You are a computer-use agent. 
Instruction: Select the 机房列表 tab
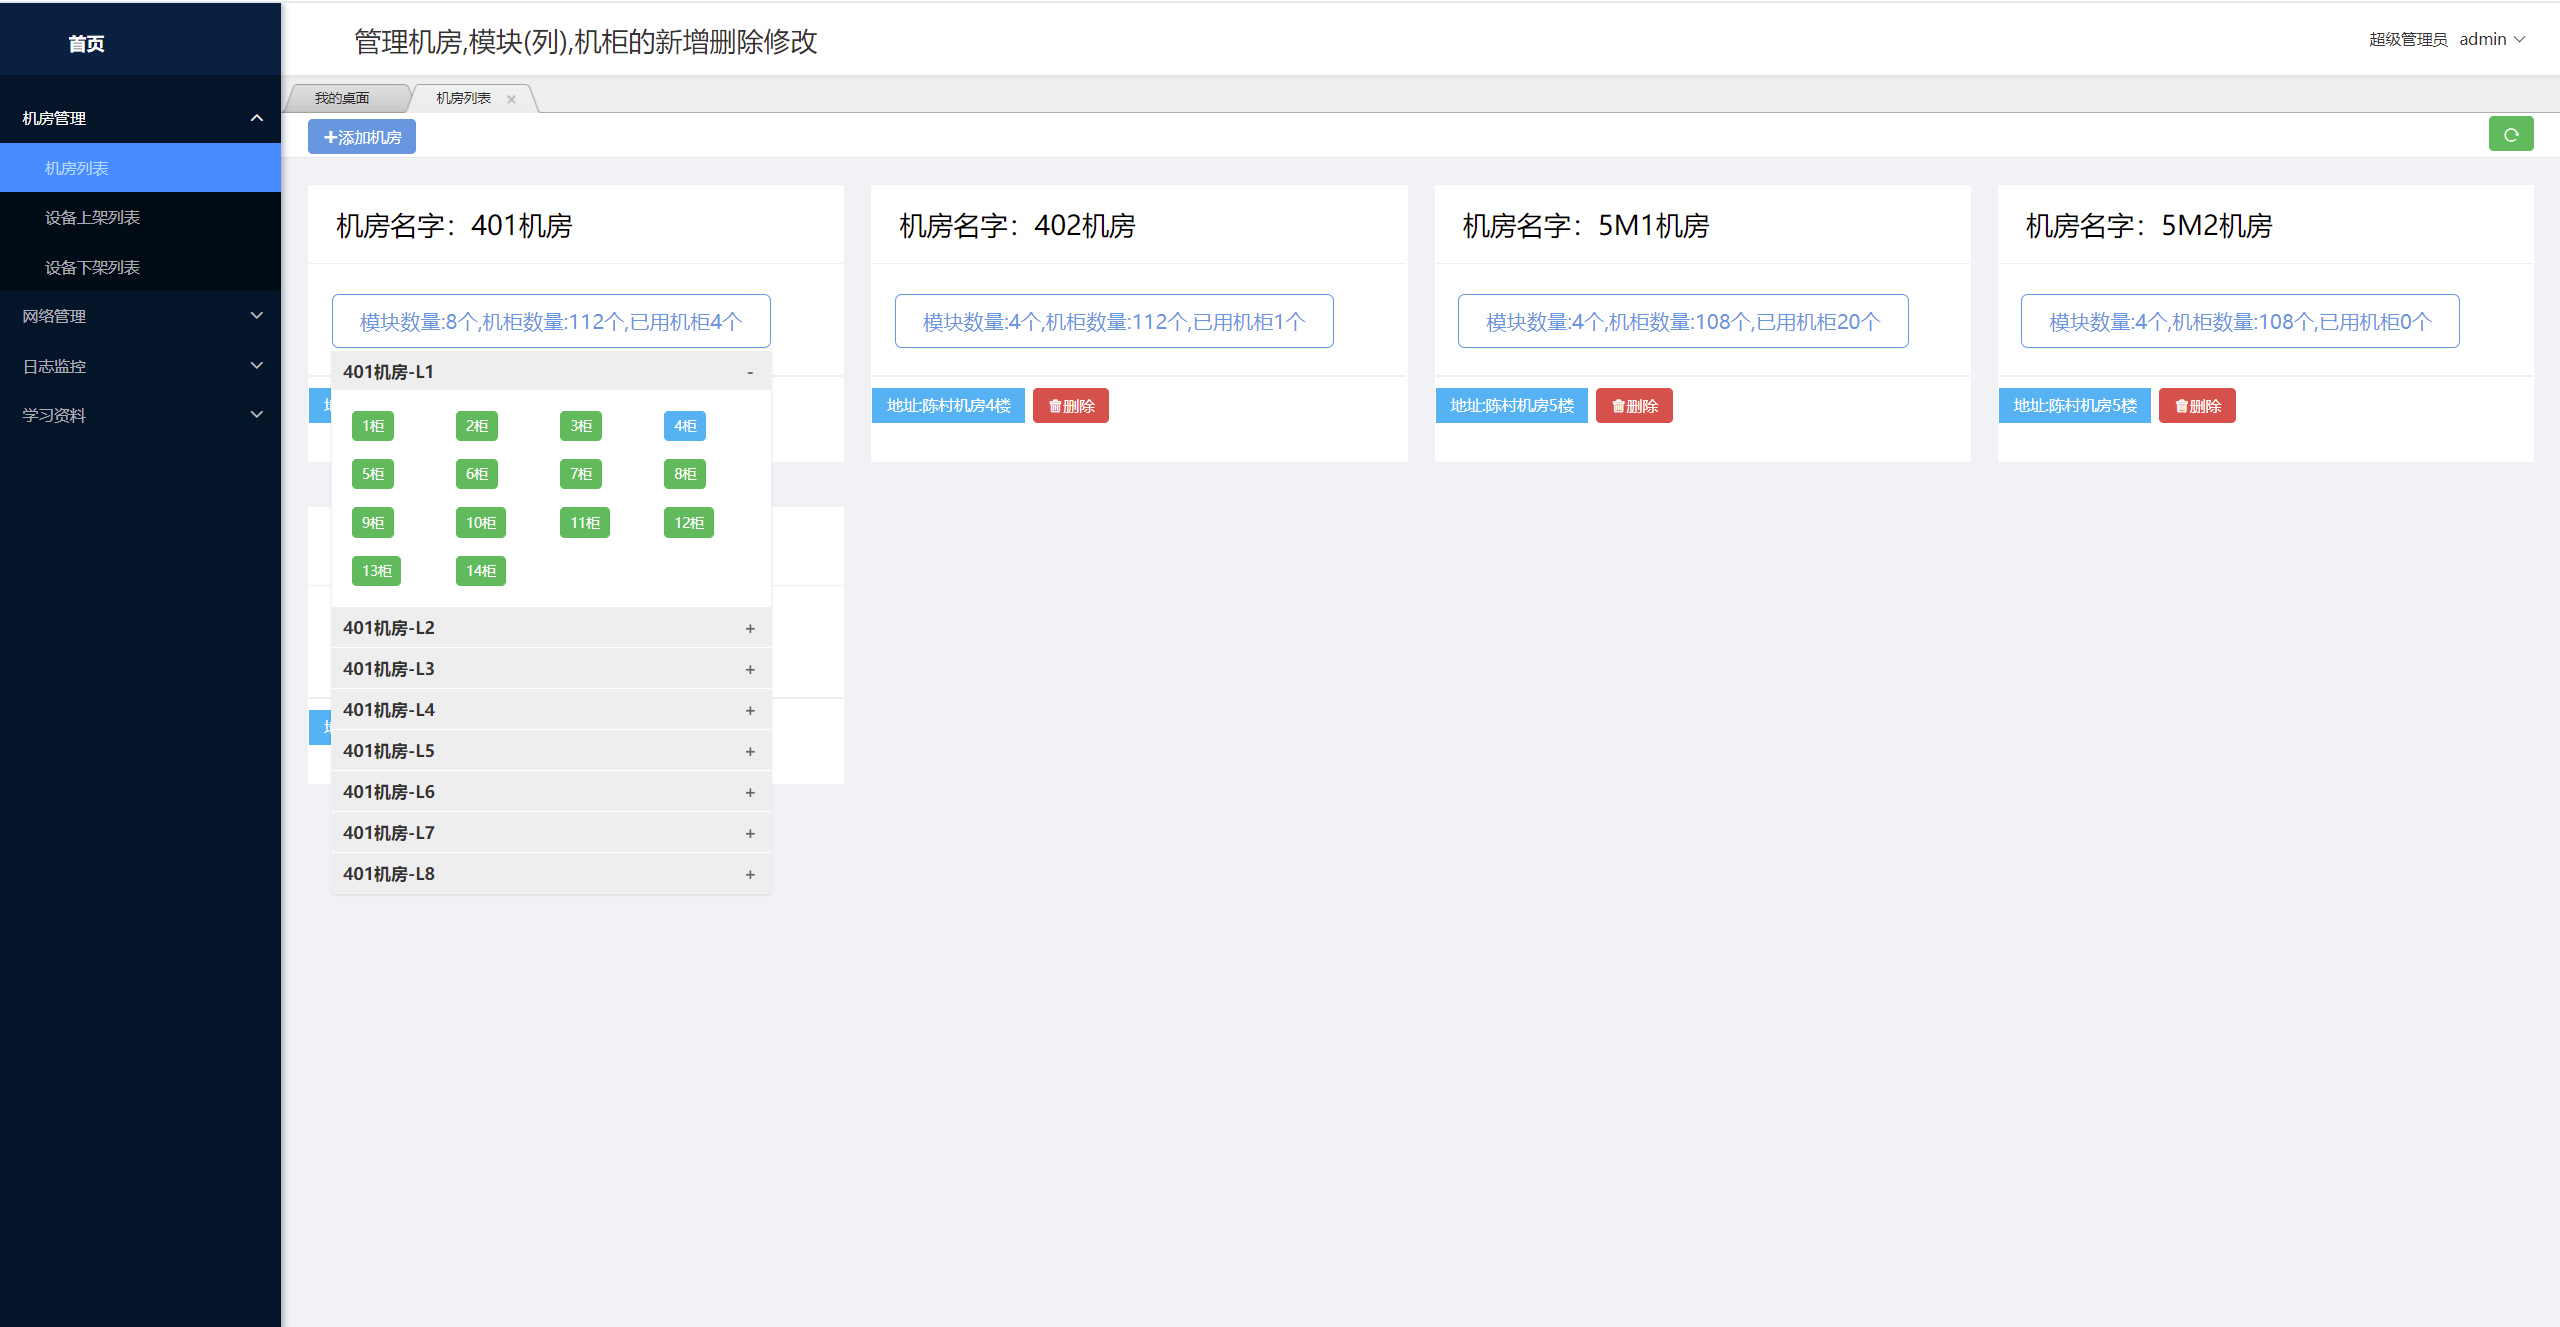point(463,98)
